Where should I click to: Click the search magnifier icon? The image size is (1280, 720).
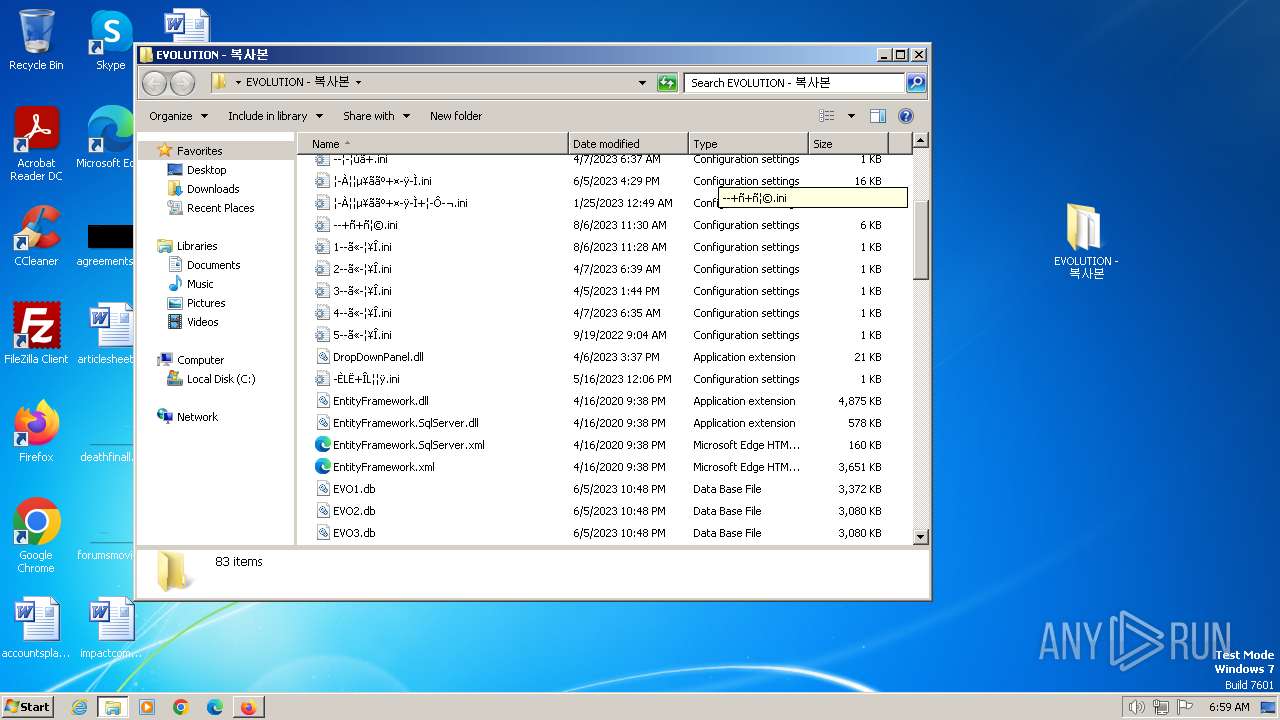(916, 83)
